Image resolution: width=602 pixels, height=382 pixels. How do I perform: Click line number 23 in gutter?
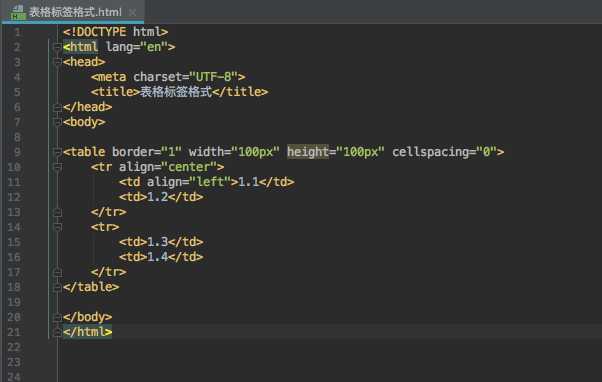click(14, 362)
